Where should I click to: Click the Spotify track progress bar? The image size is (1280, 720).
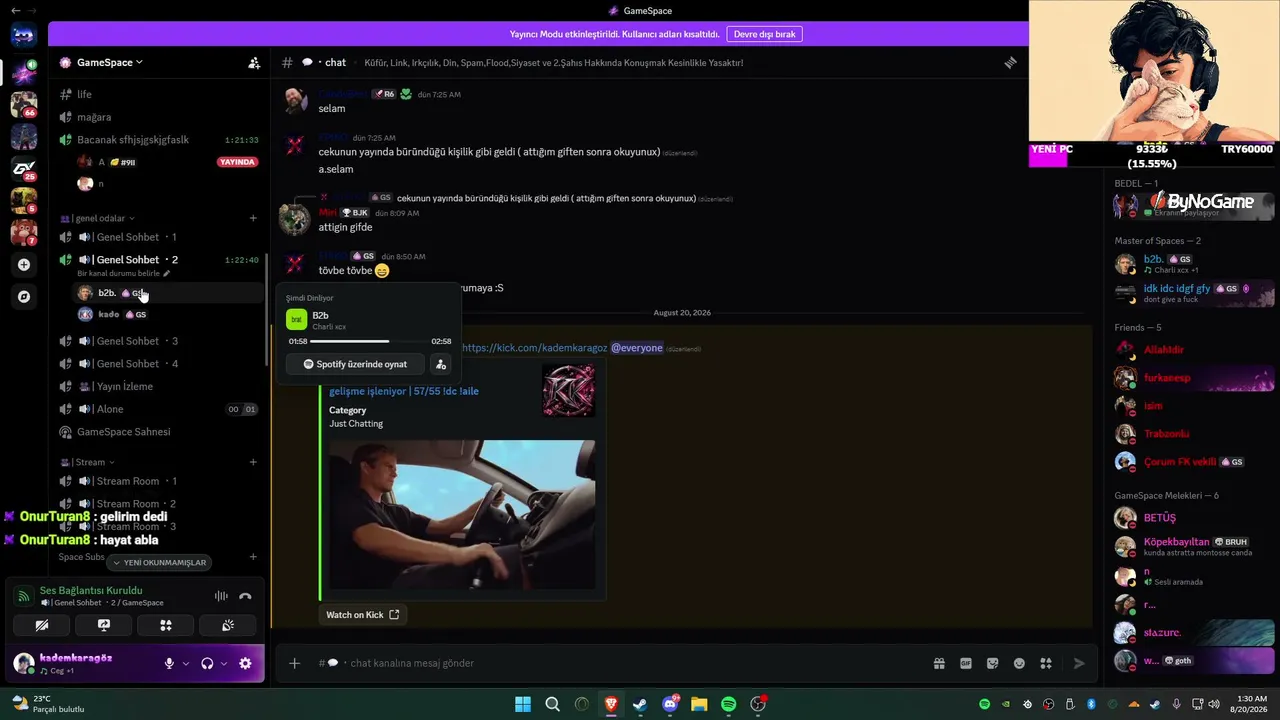point(369,341)
